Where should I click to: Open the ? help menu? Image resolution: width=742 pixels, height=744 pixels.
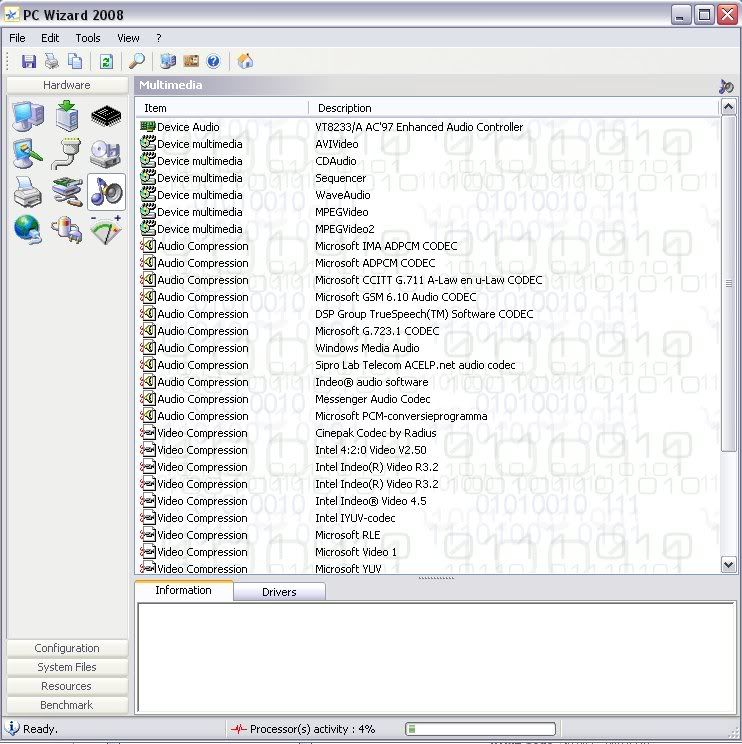click(158, 38)
